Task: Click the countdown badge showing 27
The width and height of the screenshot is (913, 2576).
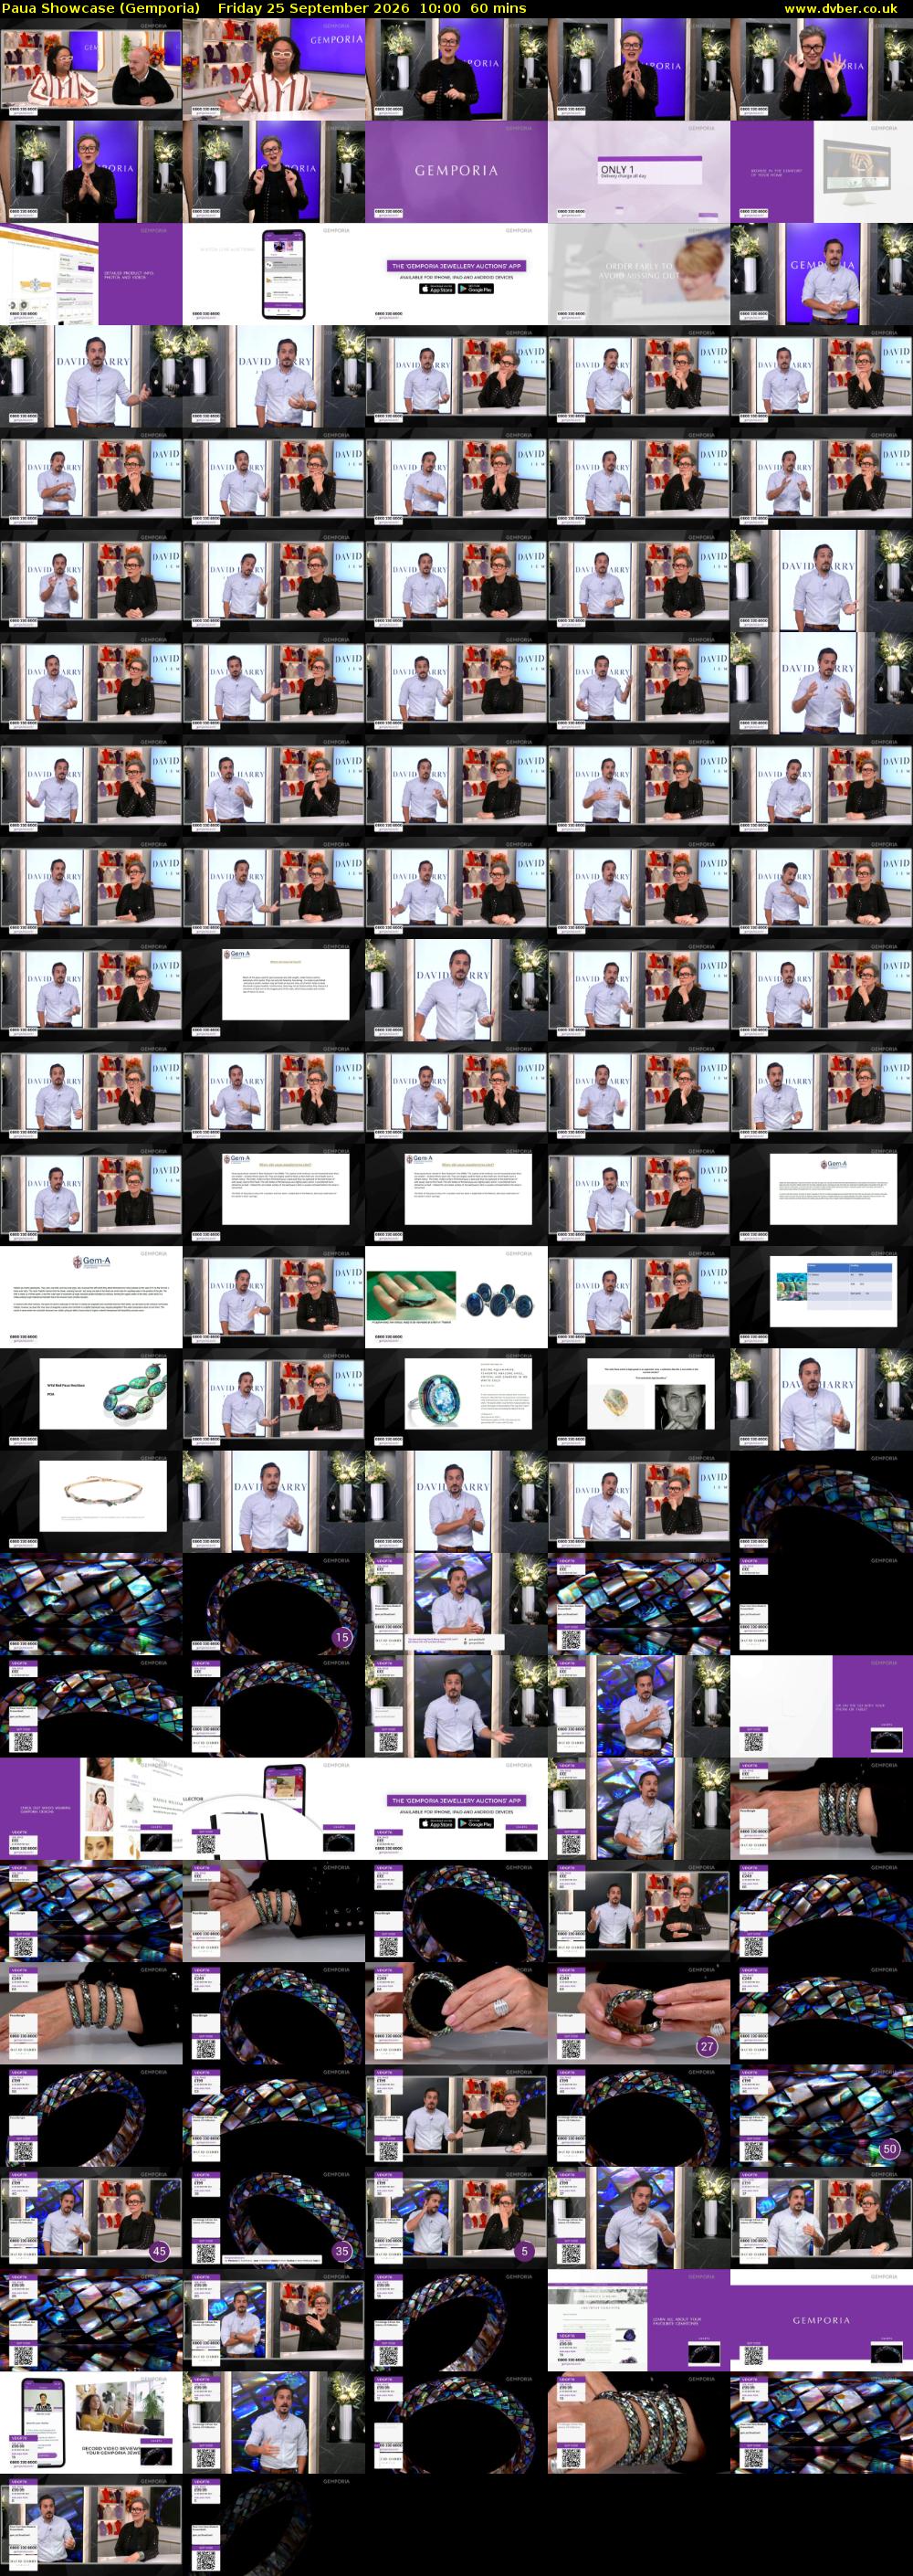Action: (x=707, y=2047)
